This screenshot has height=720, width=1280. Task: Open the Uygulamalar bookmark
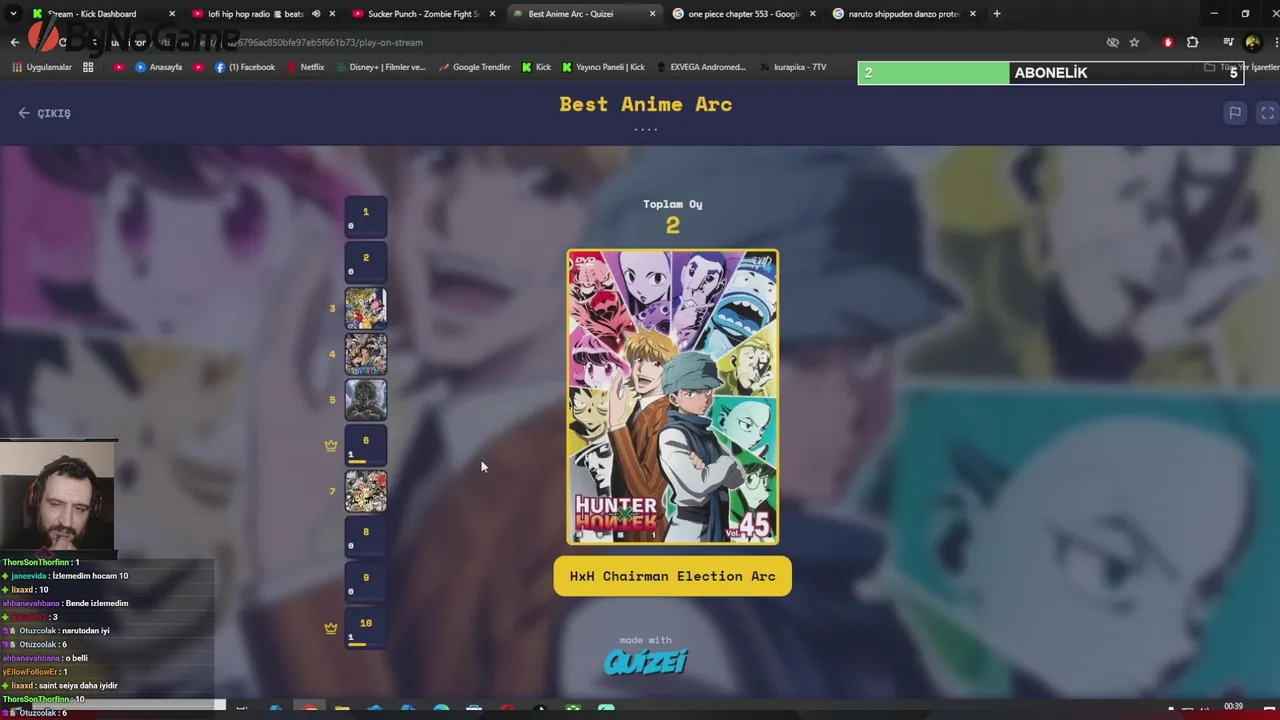42,67
